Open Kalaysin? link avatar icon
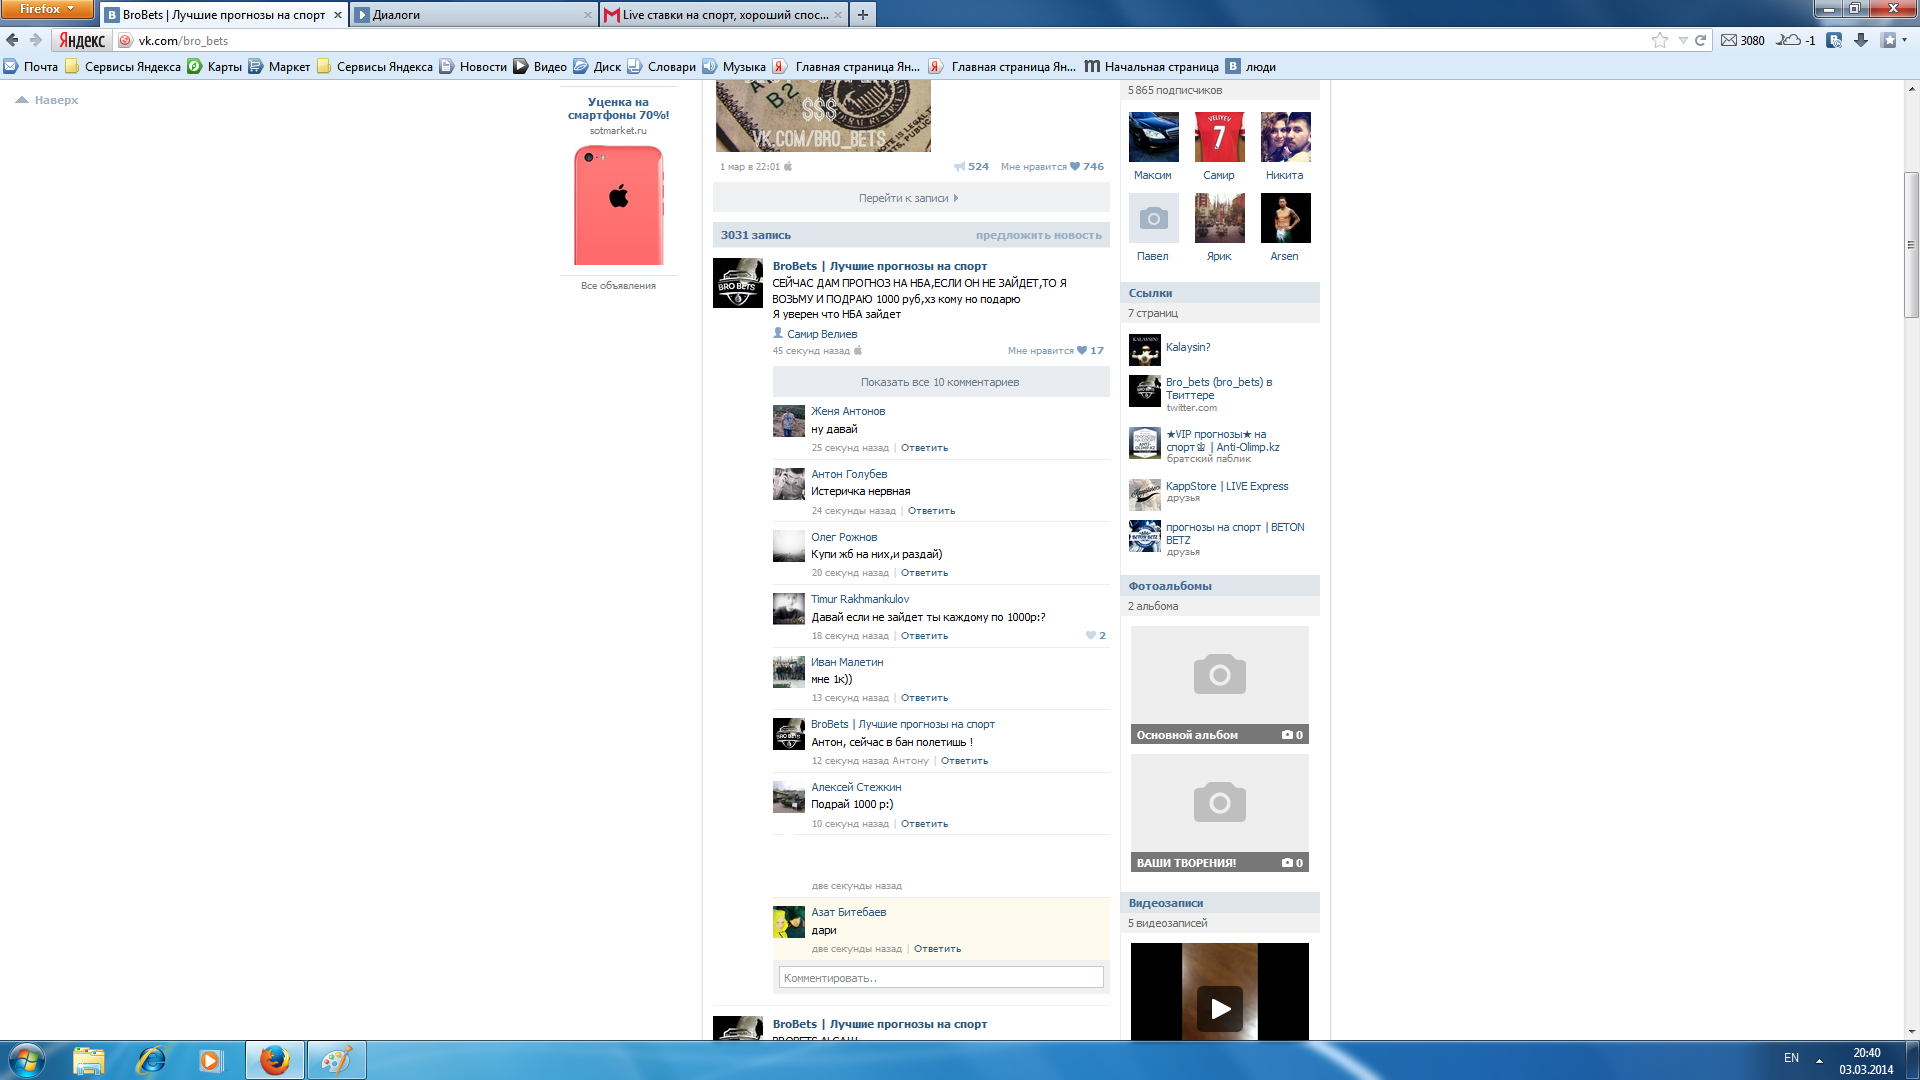The image size is (1920, 1080). pos(1145,349)
